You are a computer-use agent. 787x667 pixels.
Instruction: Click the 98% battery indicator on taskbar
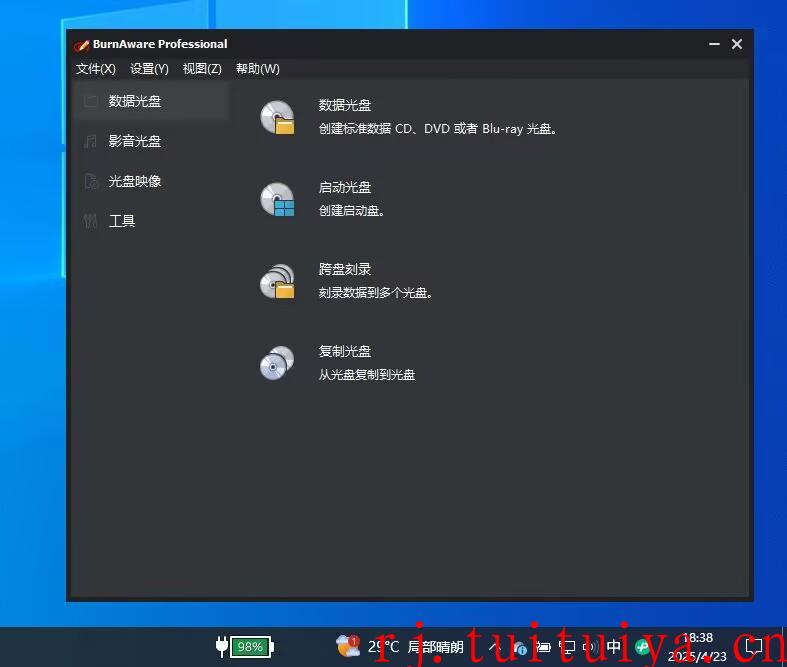[245, 646]
